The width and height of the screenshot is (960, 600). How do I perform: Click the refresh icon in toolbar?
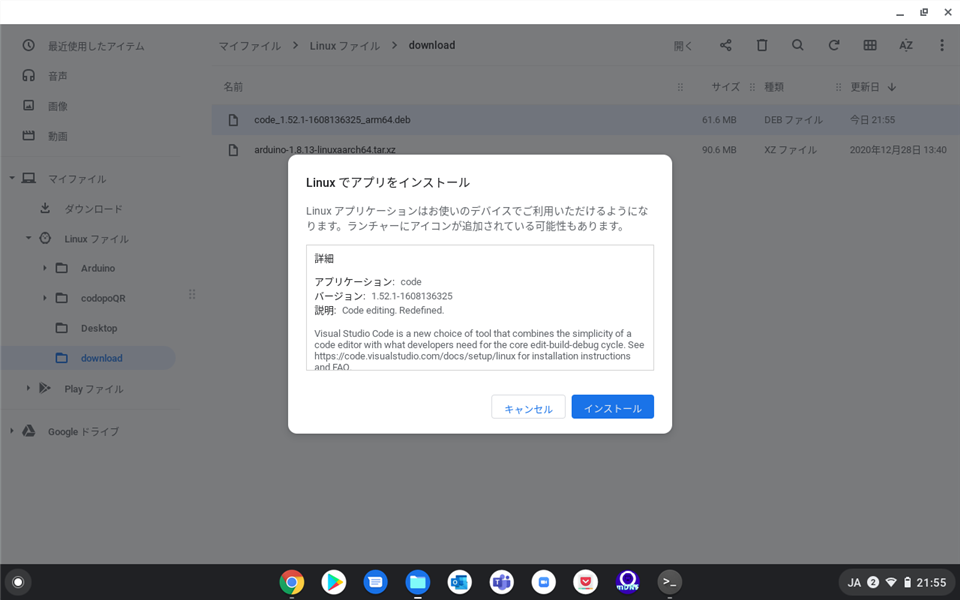833,45
